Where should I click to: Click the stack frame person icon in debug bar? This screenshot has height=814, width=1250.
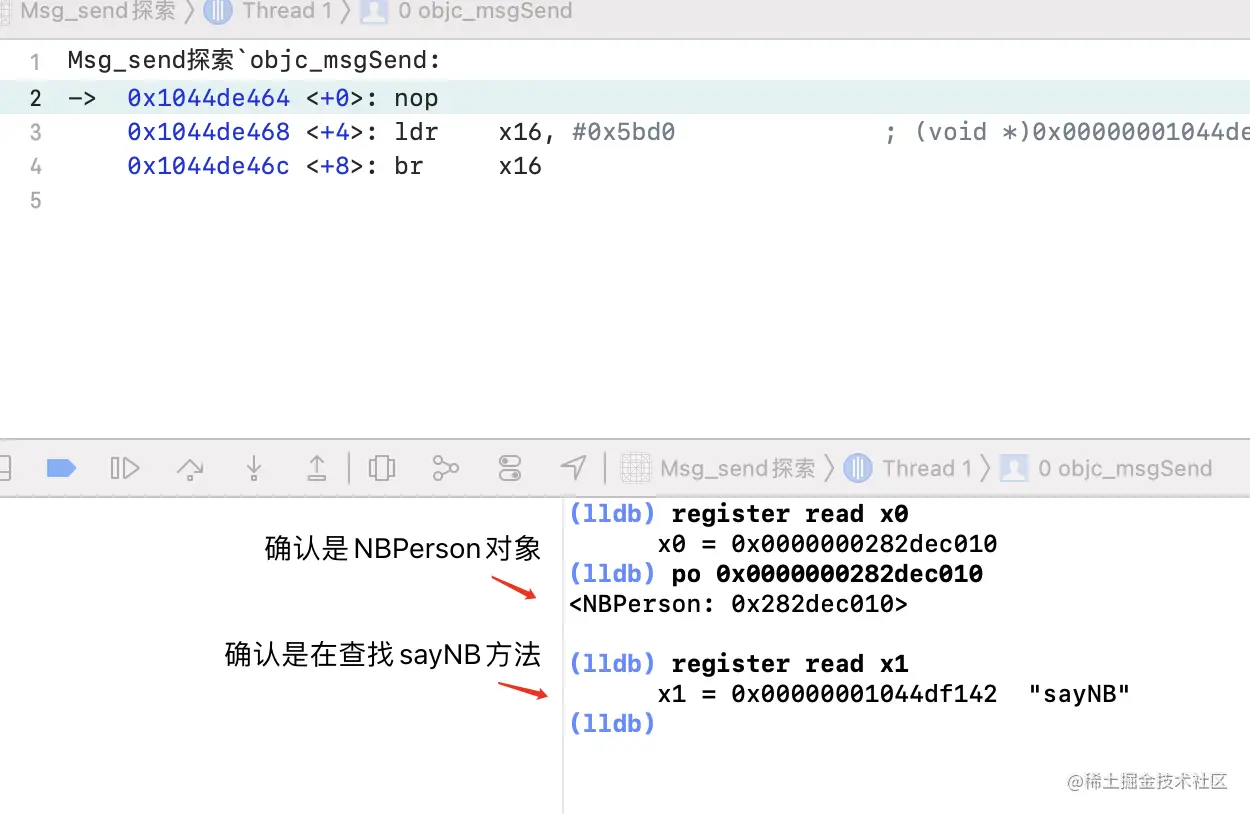click(x=1014, y=467)
